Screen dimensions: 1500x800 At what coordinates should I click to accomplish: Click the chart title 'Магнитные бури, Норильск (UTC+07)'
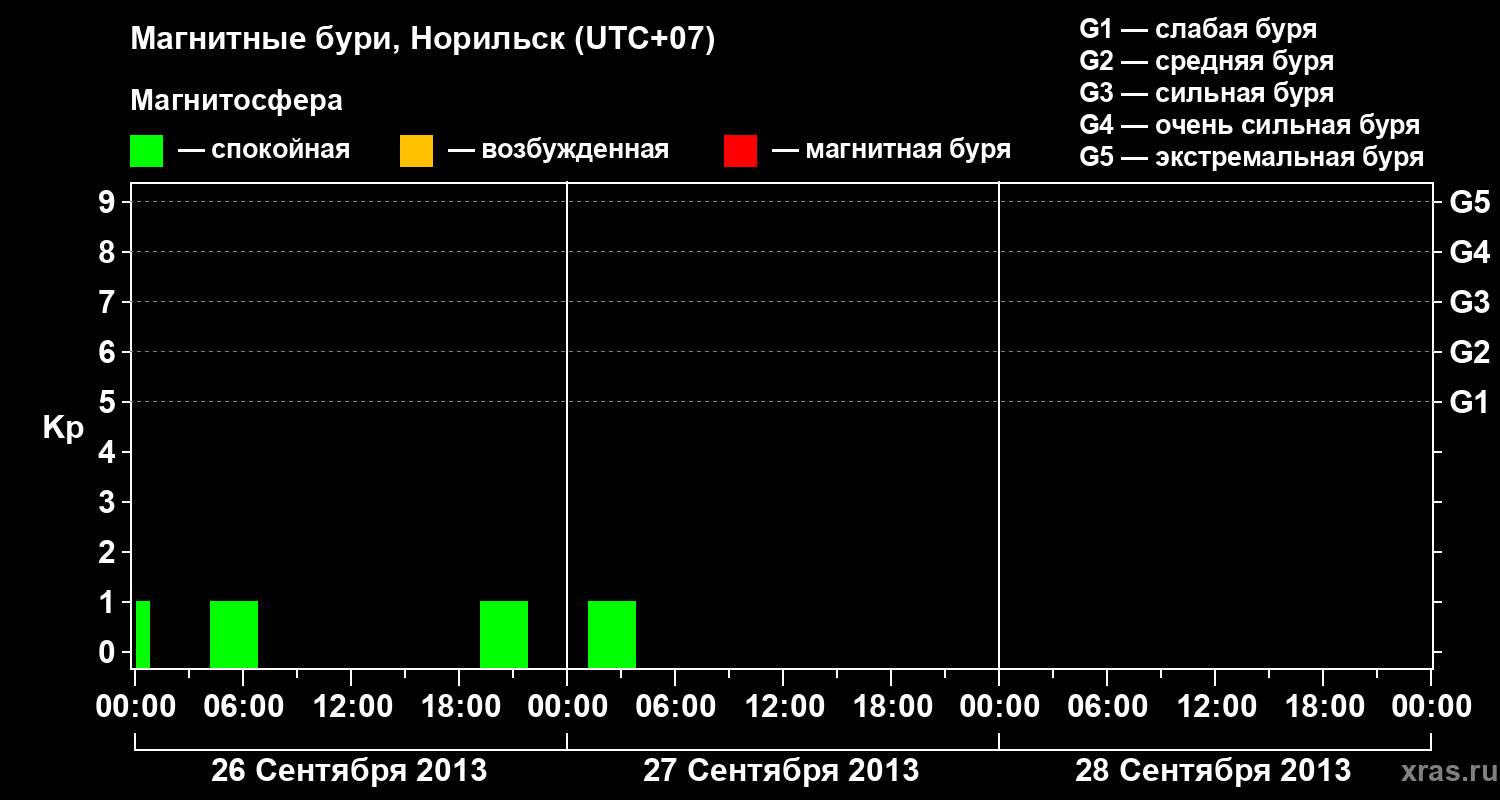(x=423, y=40)
